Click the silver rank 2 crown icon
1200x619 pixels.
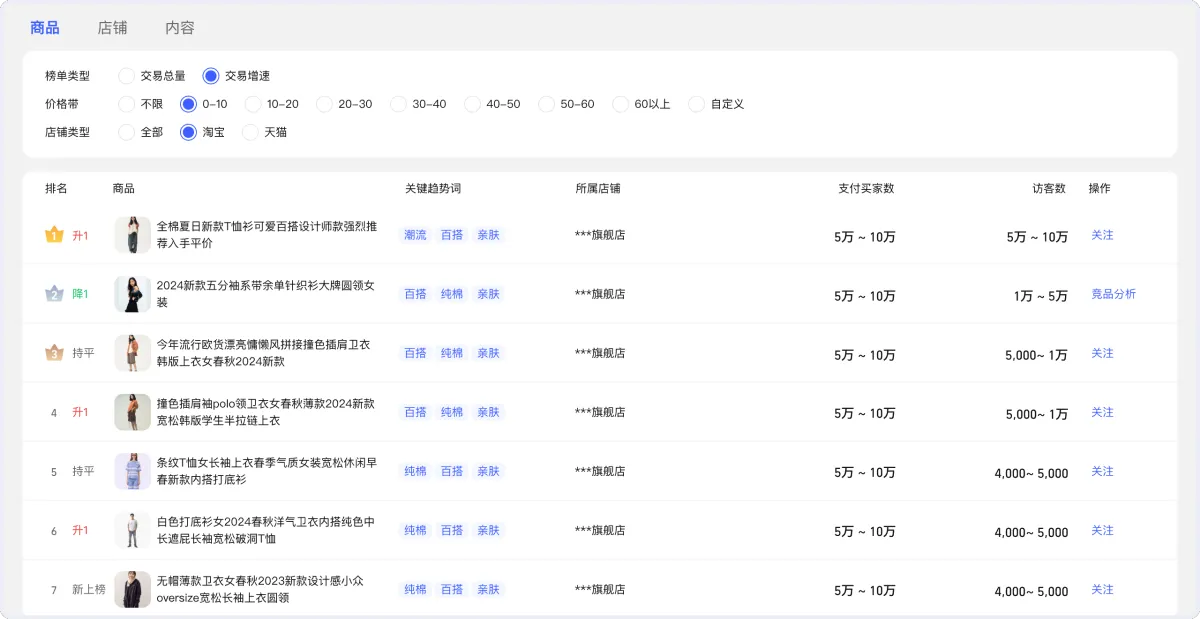point(54,294)
